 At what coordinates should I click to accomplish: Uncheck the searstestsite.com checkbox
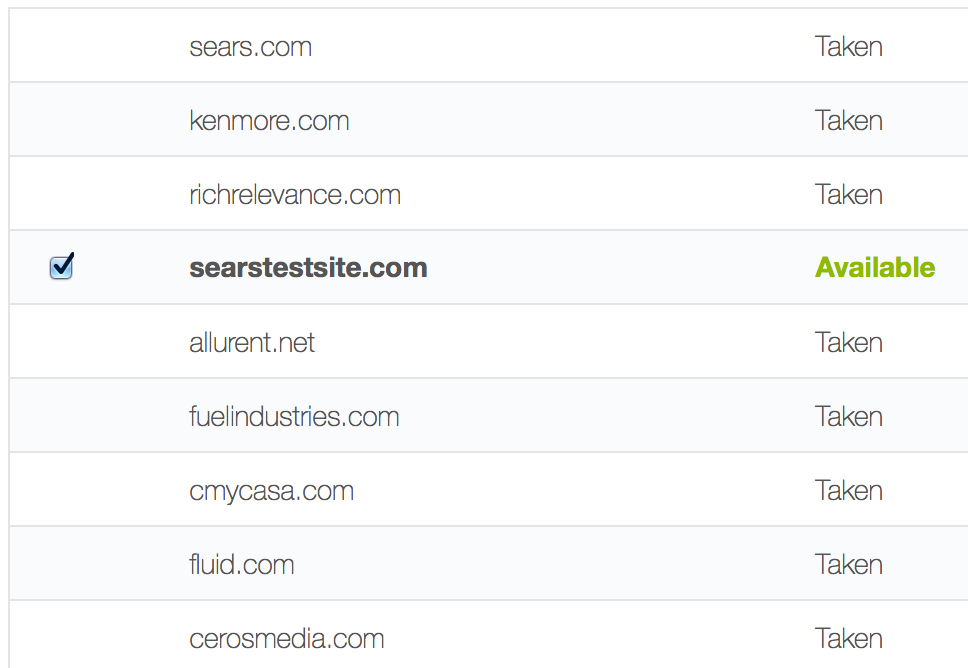tap(61, 267)
